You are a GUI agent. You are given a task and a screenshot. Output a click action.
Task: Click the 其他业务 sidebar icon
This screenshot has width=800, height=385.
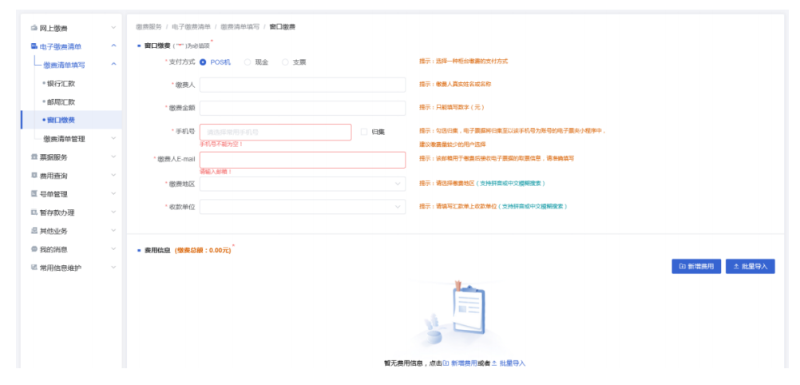[x=34, y=230]
